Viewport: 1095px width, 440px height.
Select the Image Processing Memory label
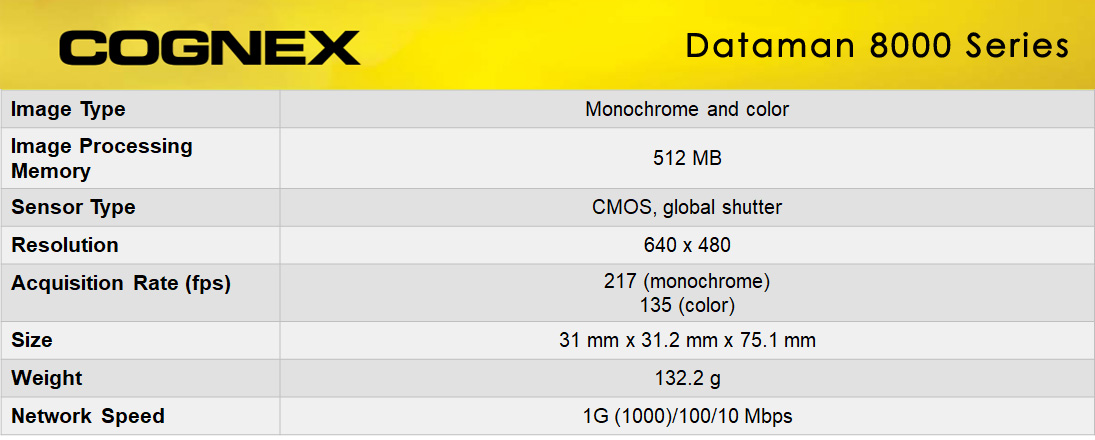[101, 159]
